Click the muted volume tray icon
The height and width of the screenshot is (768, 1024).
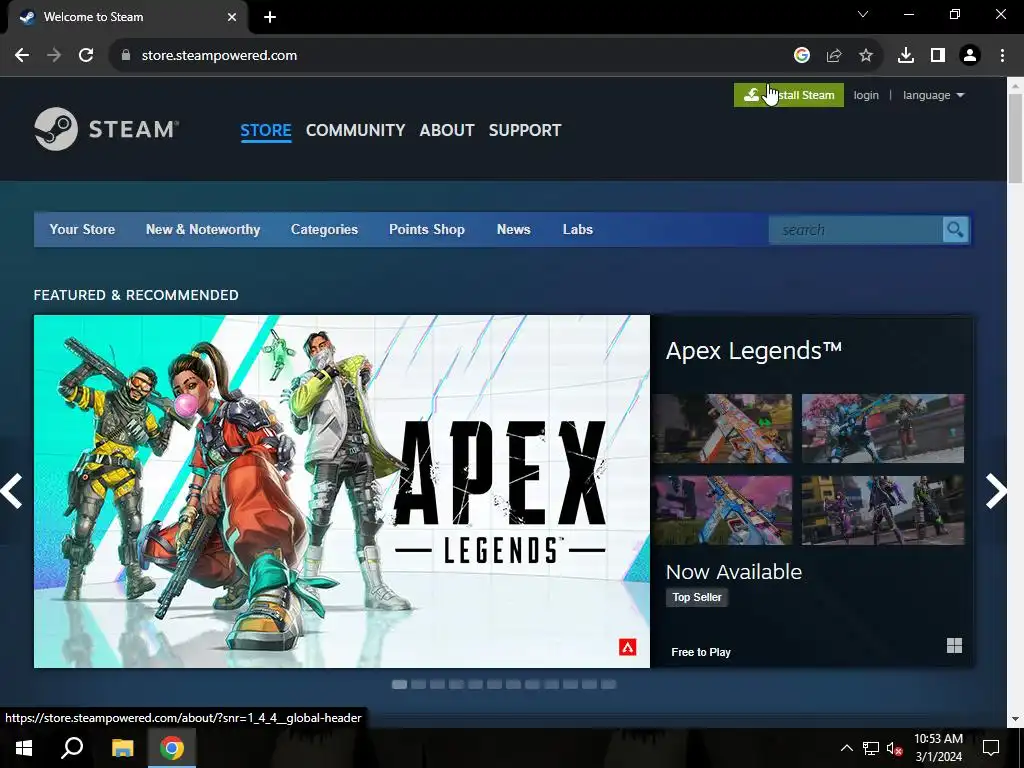(894, 748)
